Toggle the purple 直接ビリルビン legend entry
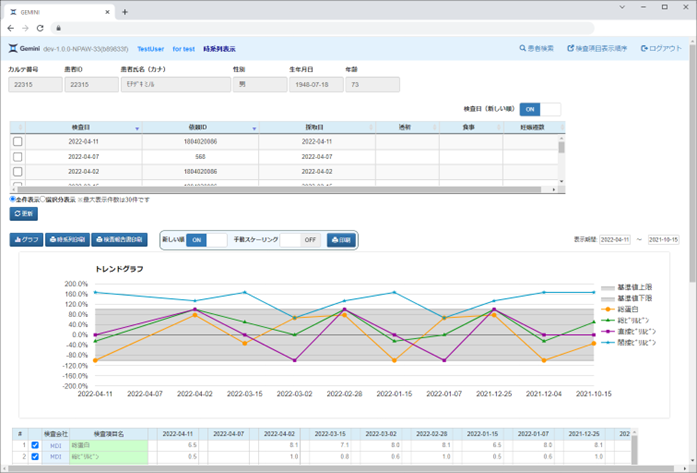The width and height of the screenshot is (697, 473). point(629,332)
